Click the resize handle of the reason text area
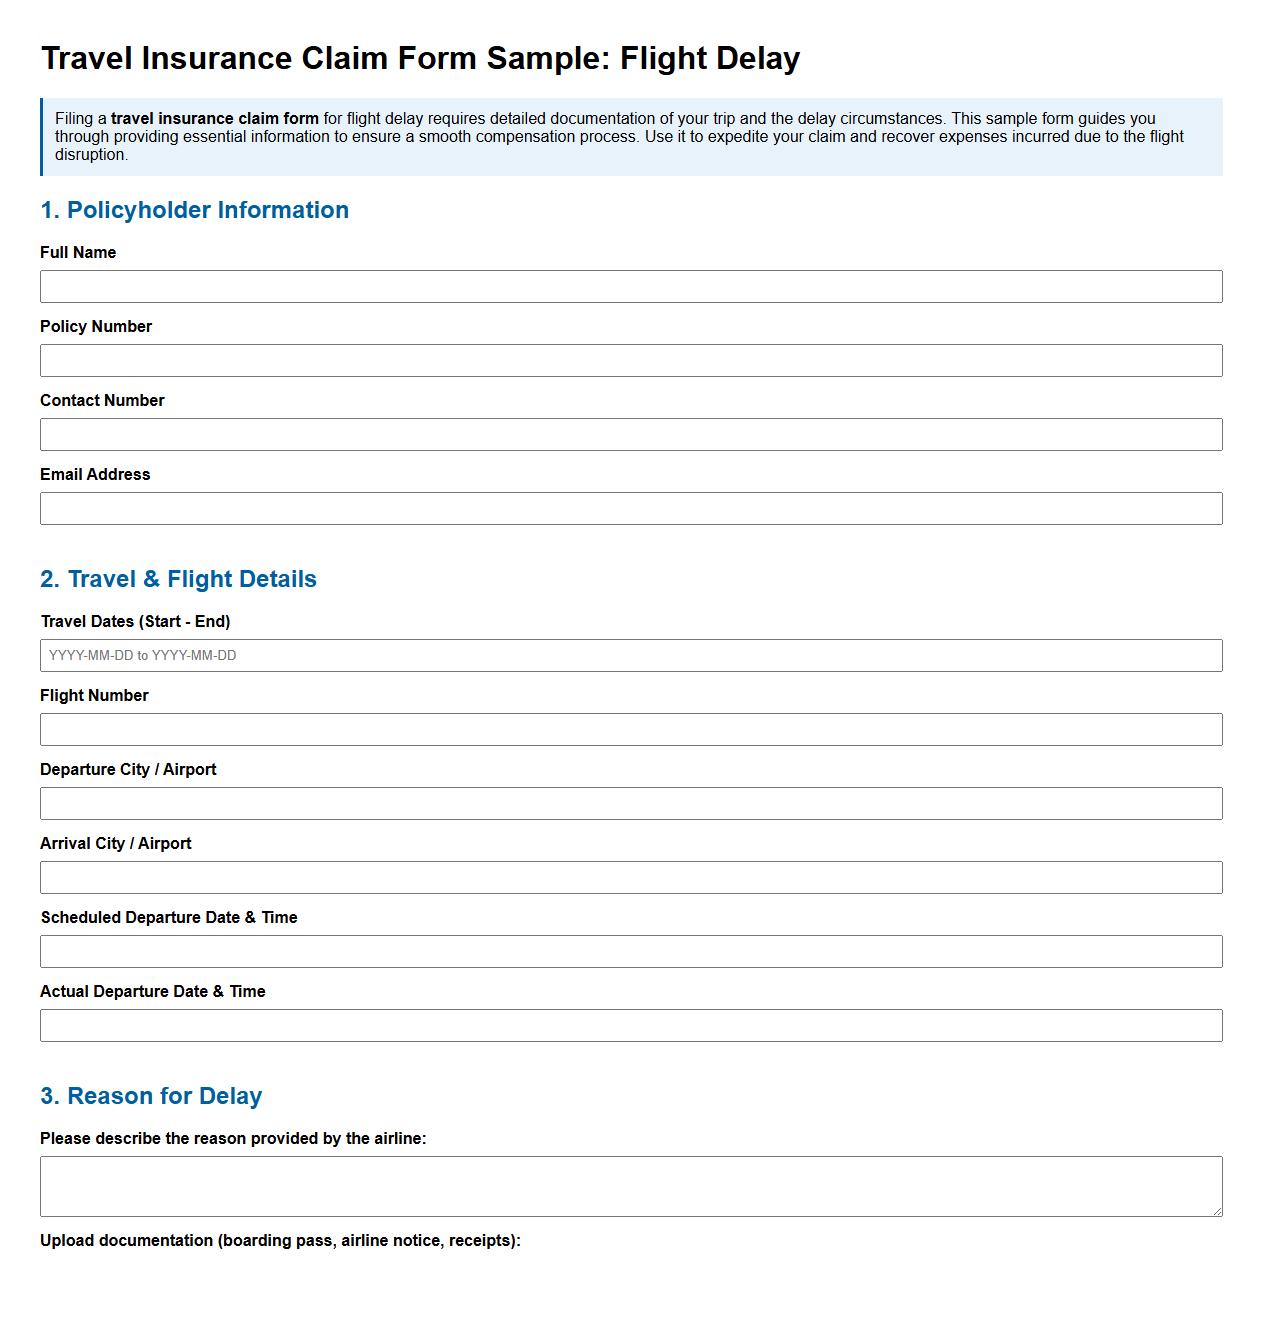Screen dimensions: 1263x1329 (x=1217, y=1211)
